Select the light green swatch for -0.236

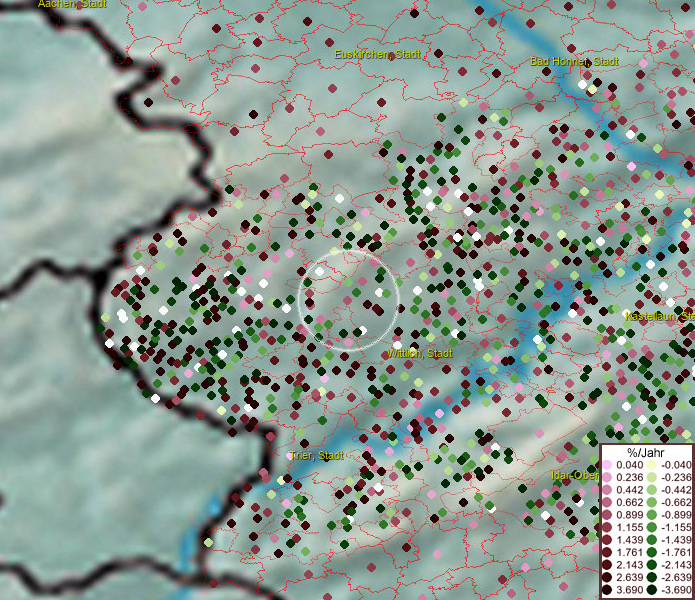pyautogui.click(x=652, y=477)
